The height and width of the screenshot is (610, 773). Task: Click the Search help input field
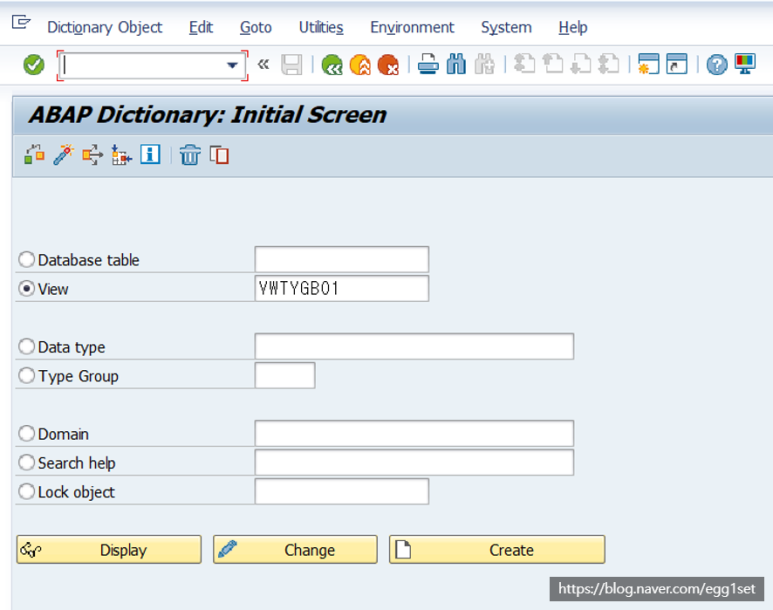[x=414, y=463]
